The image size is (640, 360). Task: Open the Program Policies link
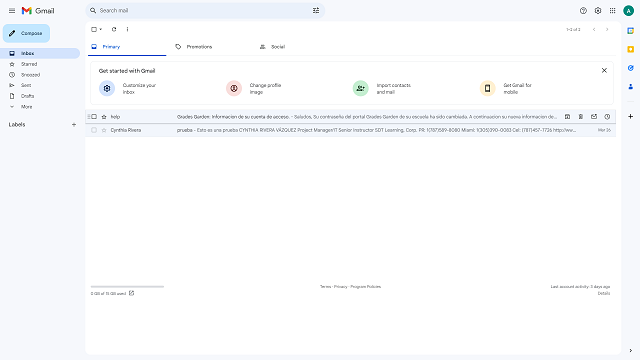(366, 287)
